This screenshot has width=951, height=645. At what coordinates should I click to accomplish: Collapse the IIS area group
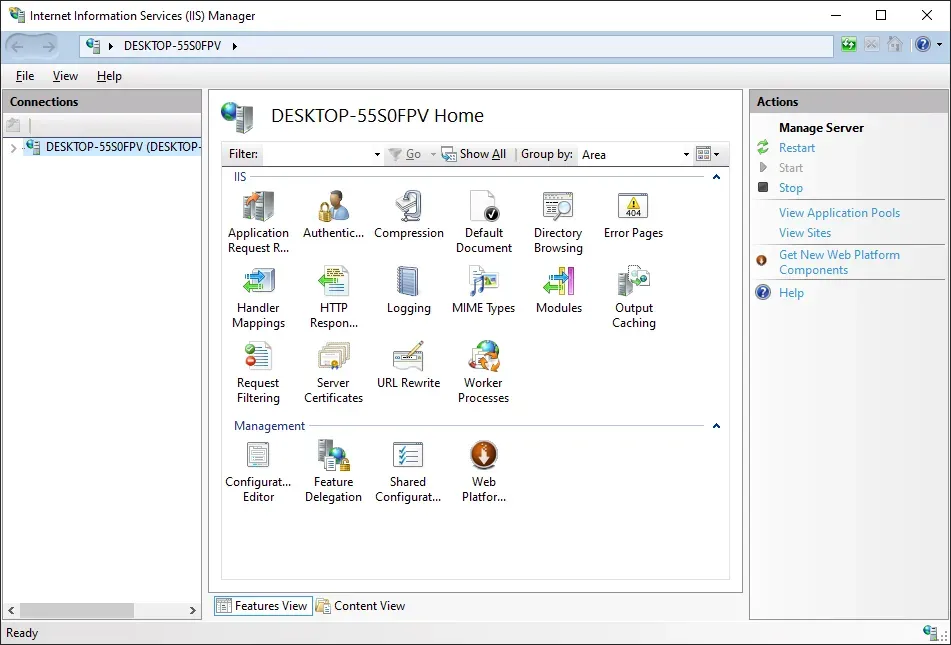(x=716, y=177)
